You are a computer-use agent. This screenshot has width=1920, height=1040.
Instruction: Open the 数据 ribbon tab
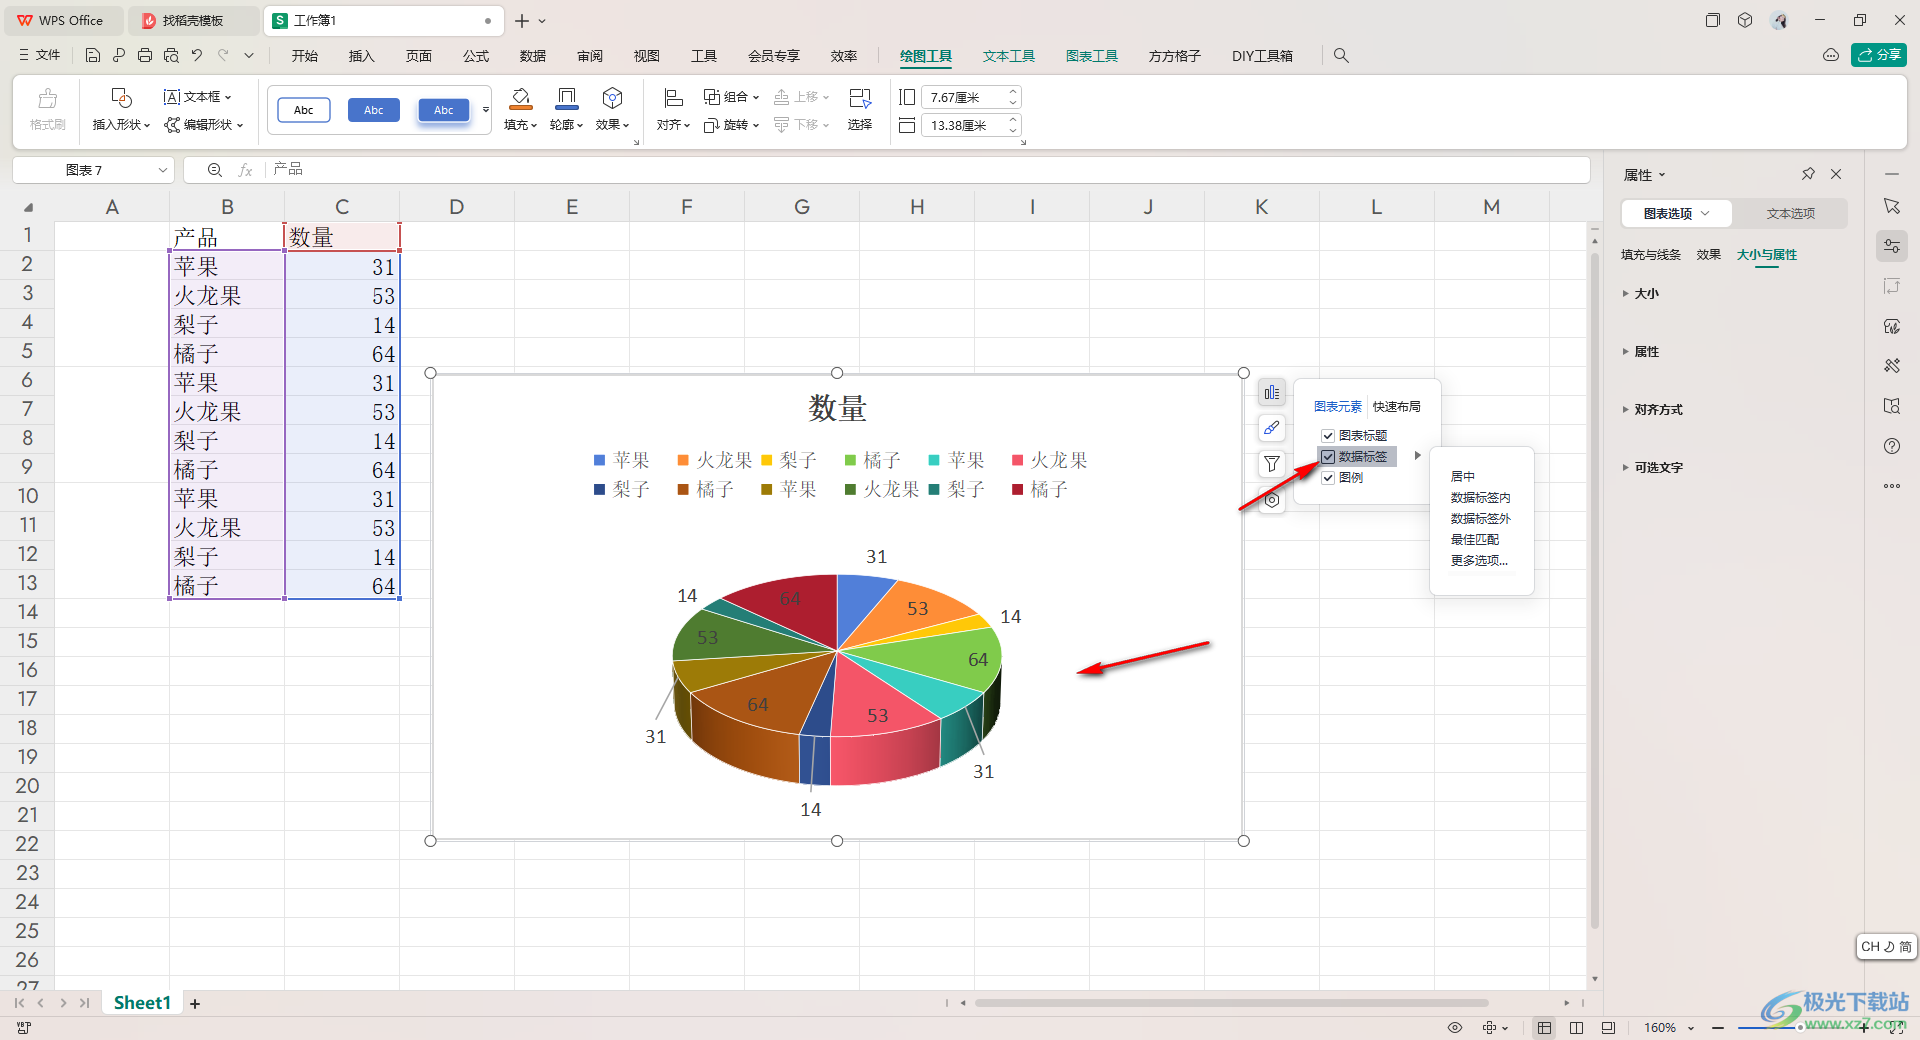[533, 56]
